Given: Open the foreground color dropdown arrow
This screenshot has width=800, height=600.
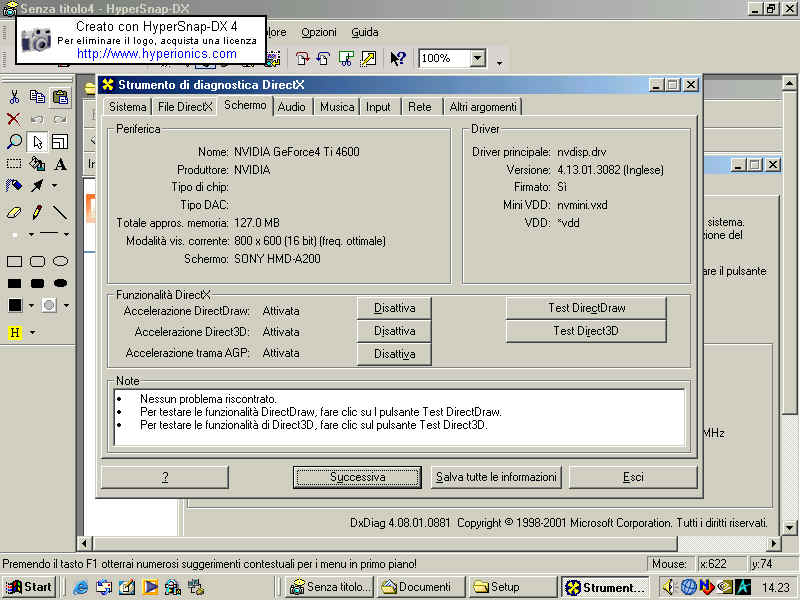Looking at the screenshot, I should click(31, 306).
